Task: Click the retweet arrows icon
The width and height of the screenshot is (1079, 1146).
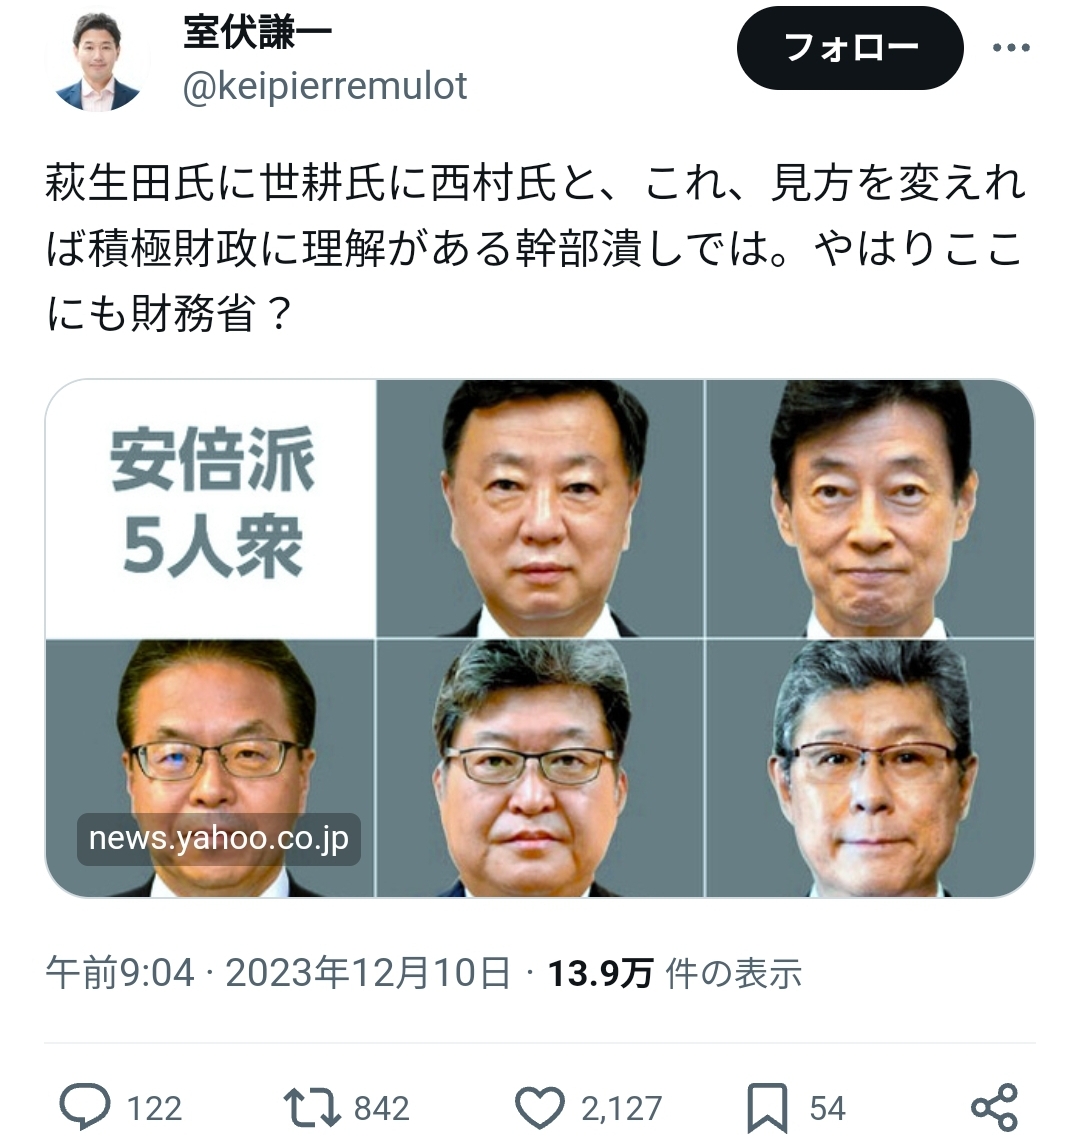Action: pos(311,1107)
